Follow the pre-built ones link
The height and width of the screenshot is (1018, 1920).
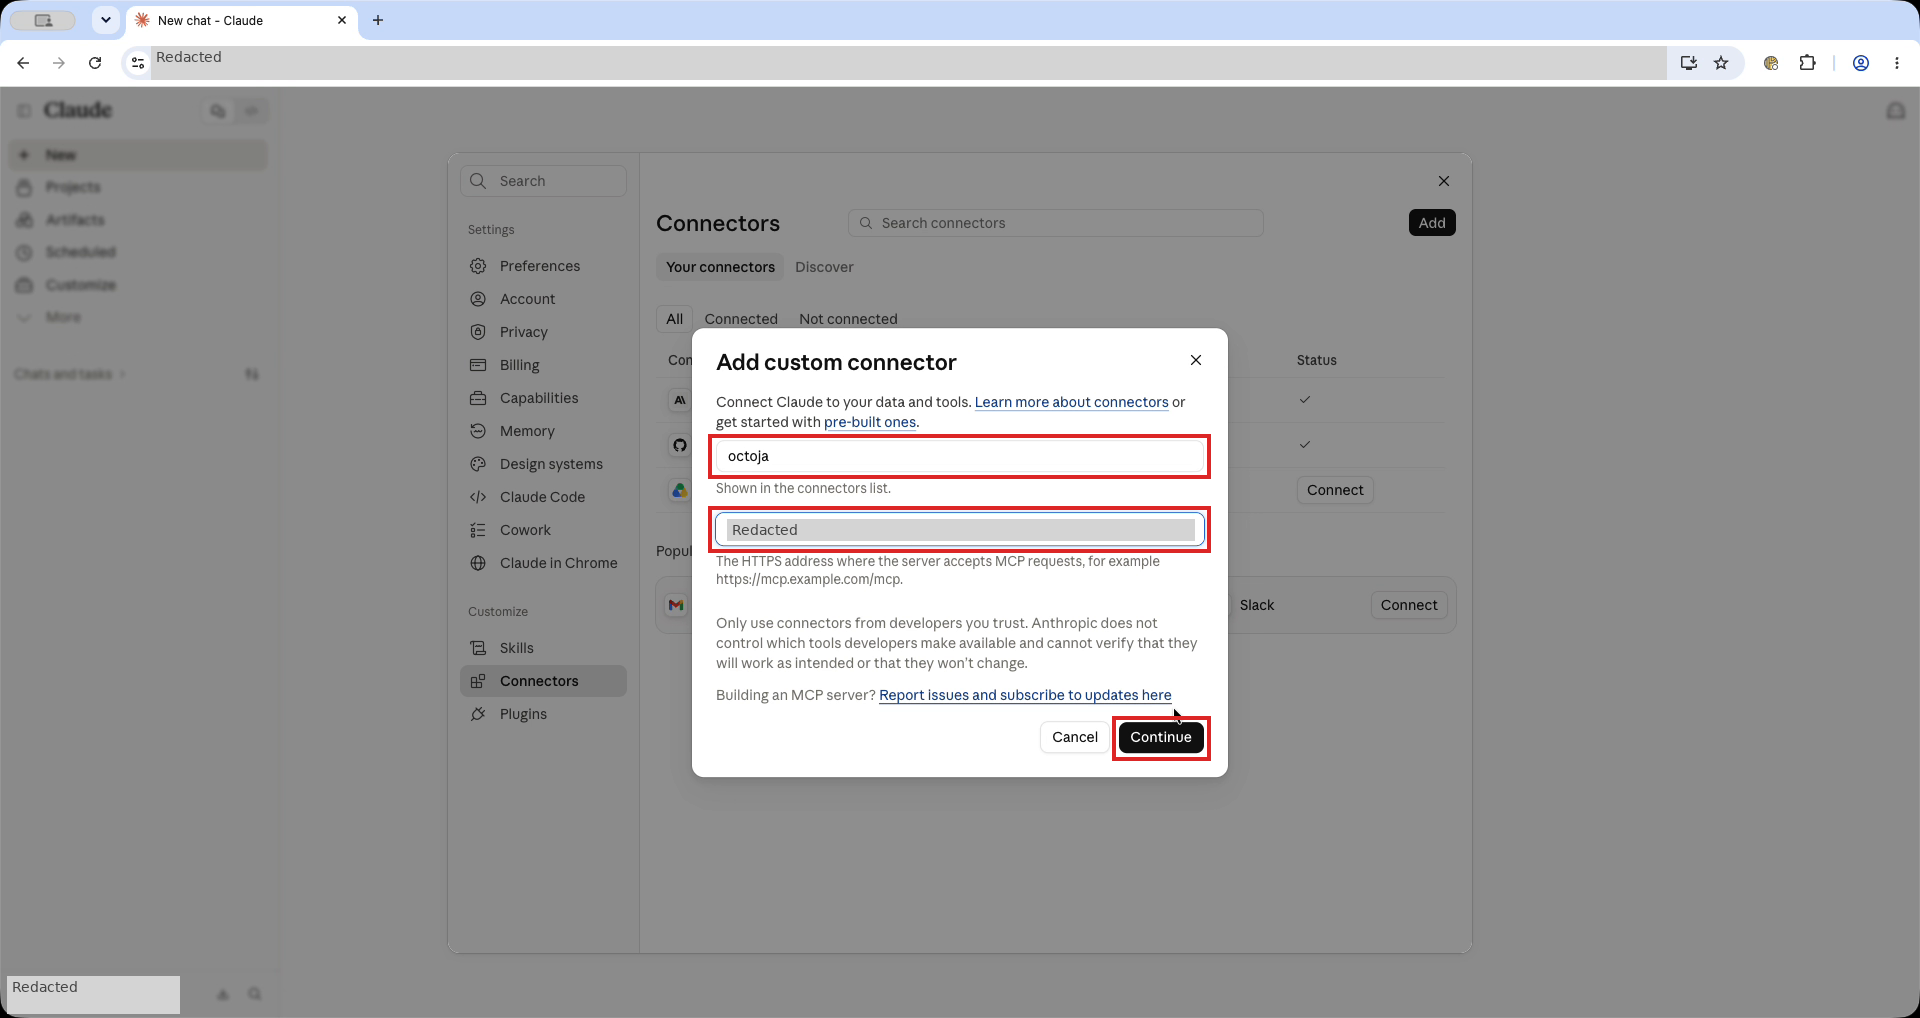pyautogui.click(x=870, y=422)
